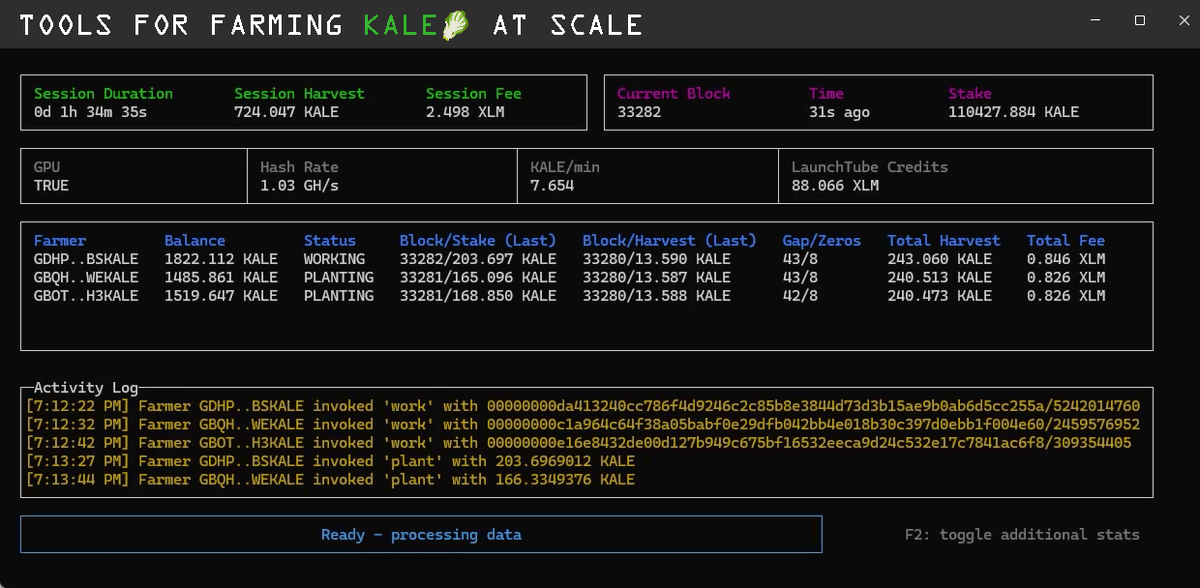1200x588 pixels.
Task: Click Gap/Zeros value 42/8
Action: pos(799,296)
